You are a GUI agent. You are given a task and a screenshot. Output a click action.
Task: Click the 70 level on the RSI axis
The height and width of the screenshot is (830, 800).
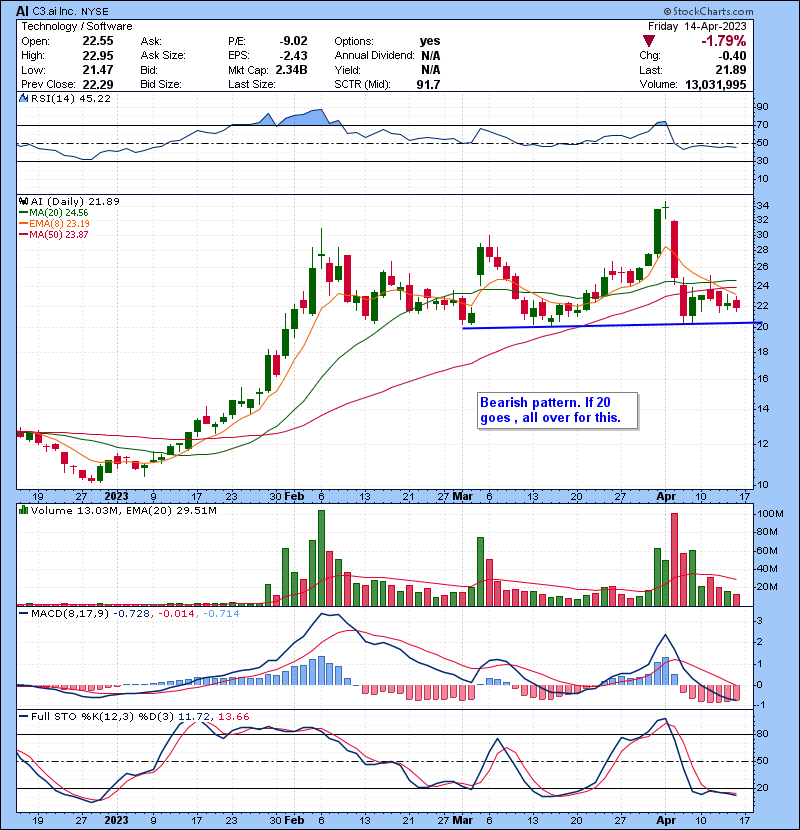coord(763,125)
